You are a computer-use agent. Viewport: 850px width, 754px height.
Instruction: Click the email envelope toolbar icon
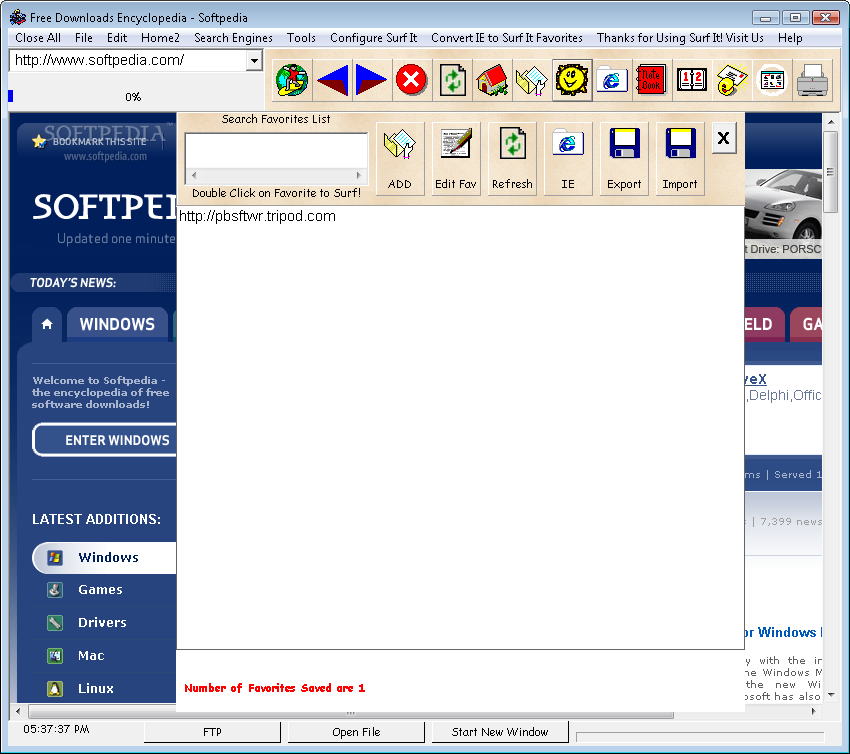click(x=732, y=80)
